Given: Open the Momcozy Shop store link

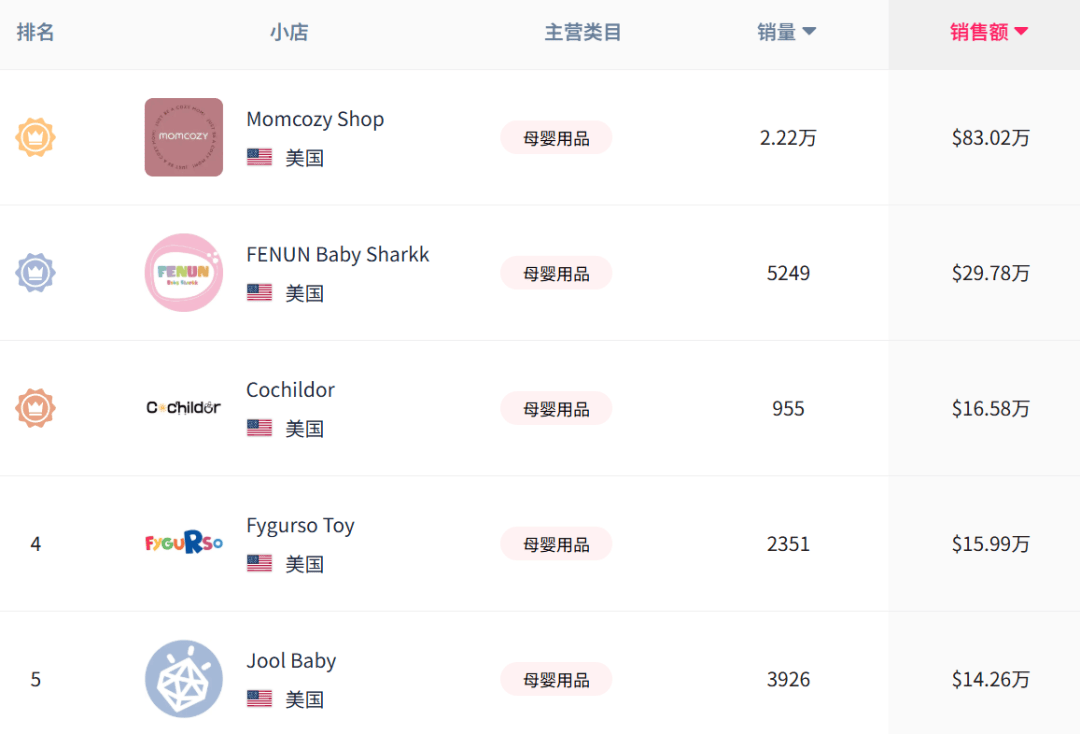Looking at the screenshot, I should [315, 118].
